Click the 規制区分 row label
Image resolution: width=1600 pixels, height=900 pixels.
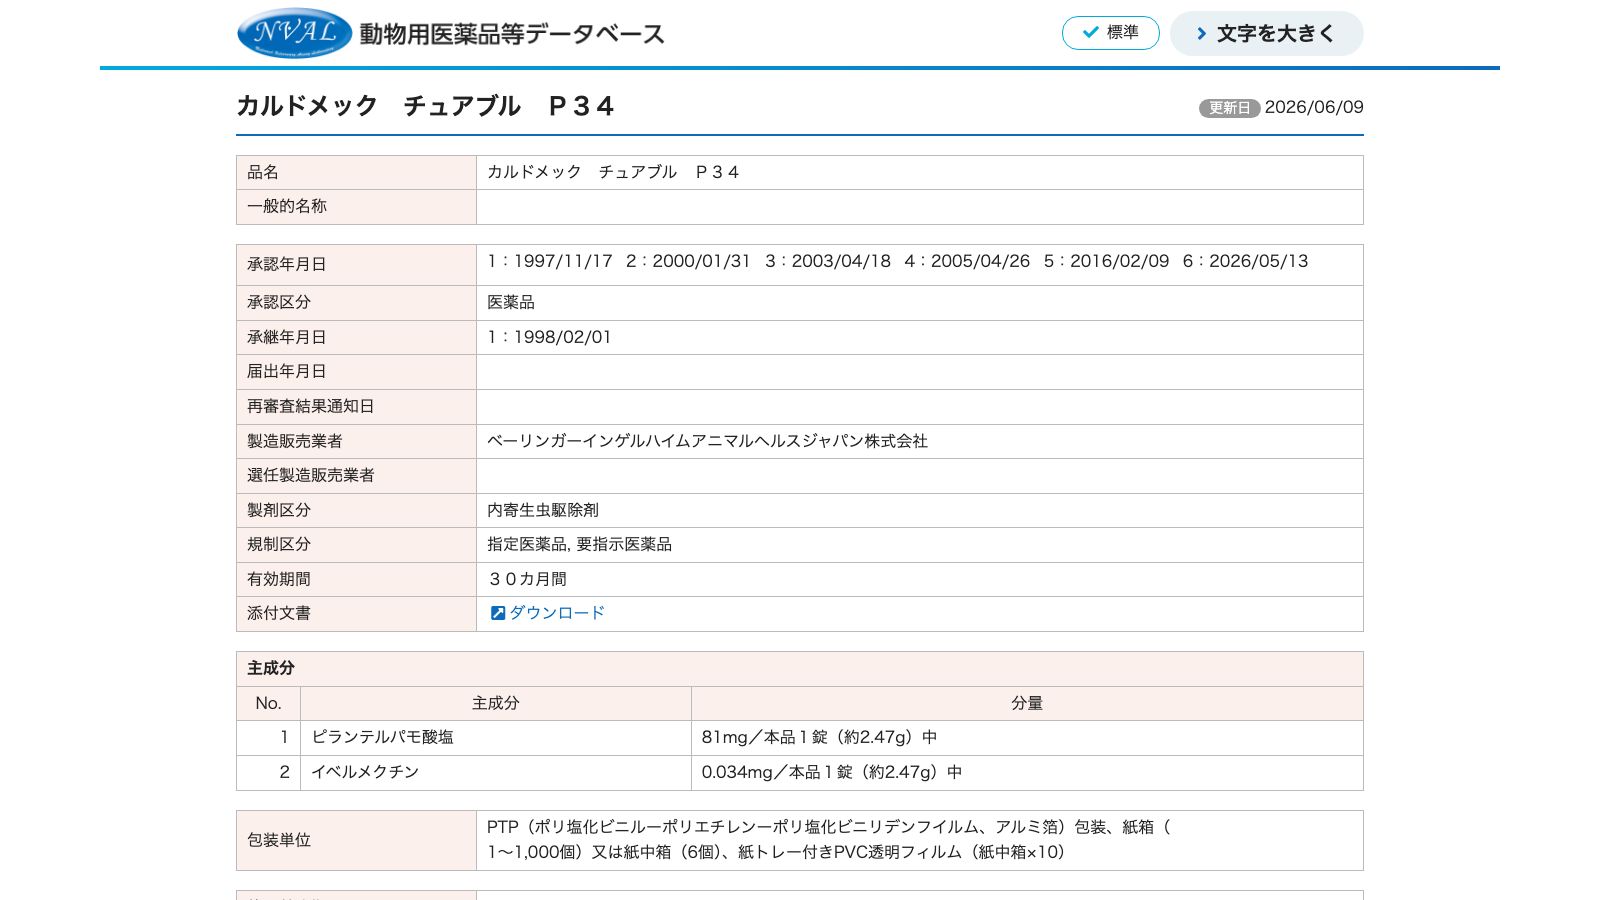(x=356, y=545)
